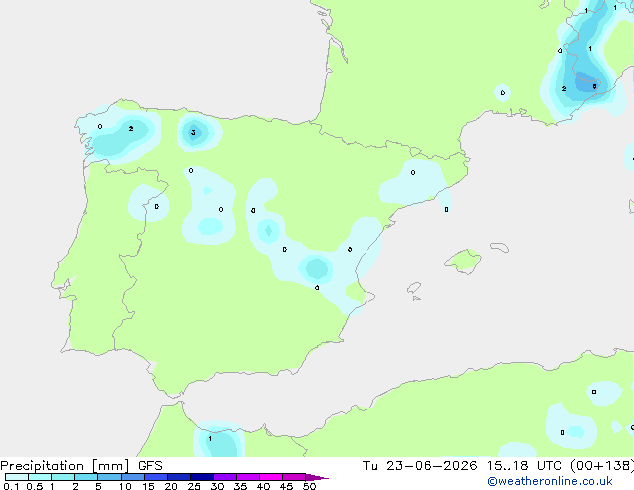Pick the 15–20 mm legend color swatch
This screenshot has width=634, height=490.
coord(156,477)
